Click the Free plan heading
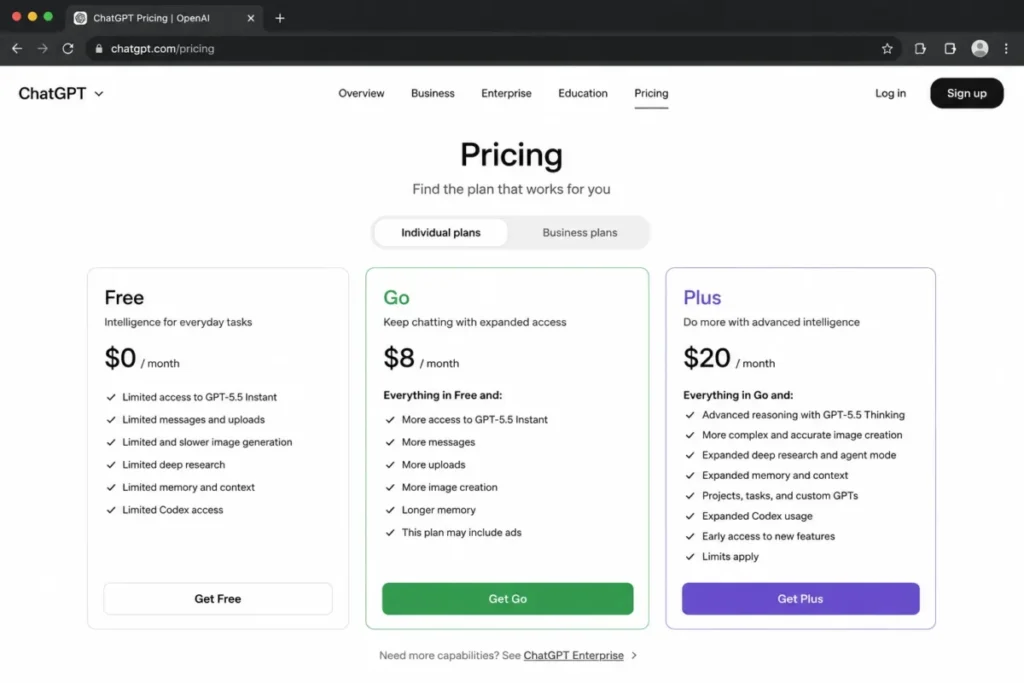This screenshot has width=1024, height=683. pyautogui.click(x=124, y=298)
